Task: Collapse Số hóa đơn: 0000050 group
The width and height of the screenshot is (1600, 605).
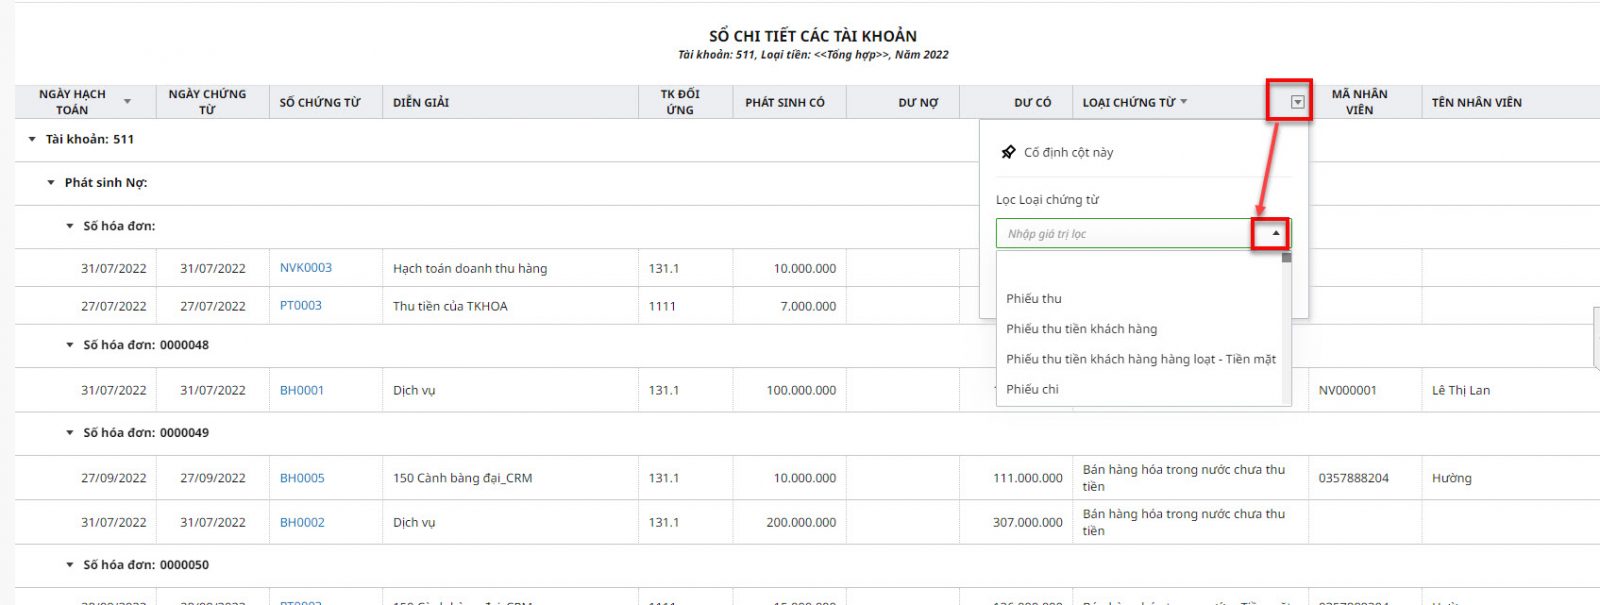Action: 70,565
